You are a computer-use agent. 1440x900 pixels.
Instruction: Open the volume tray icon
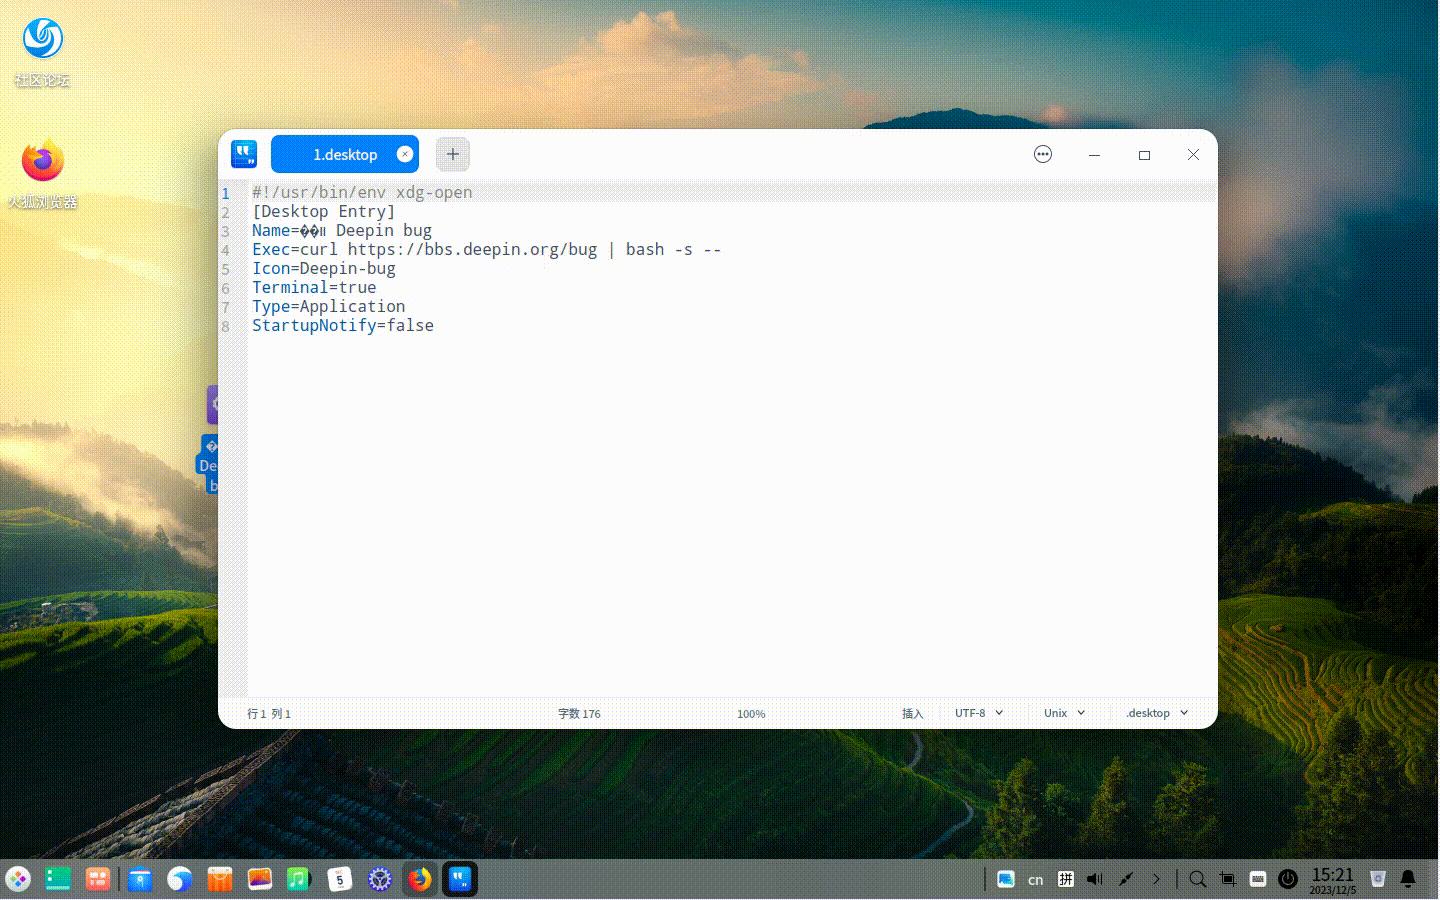1095,879
